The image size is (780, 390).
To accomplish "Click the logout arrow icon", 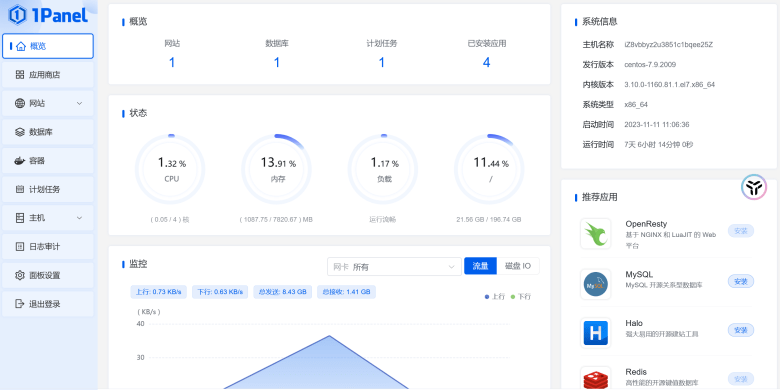I will (20, 304).
